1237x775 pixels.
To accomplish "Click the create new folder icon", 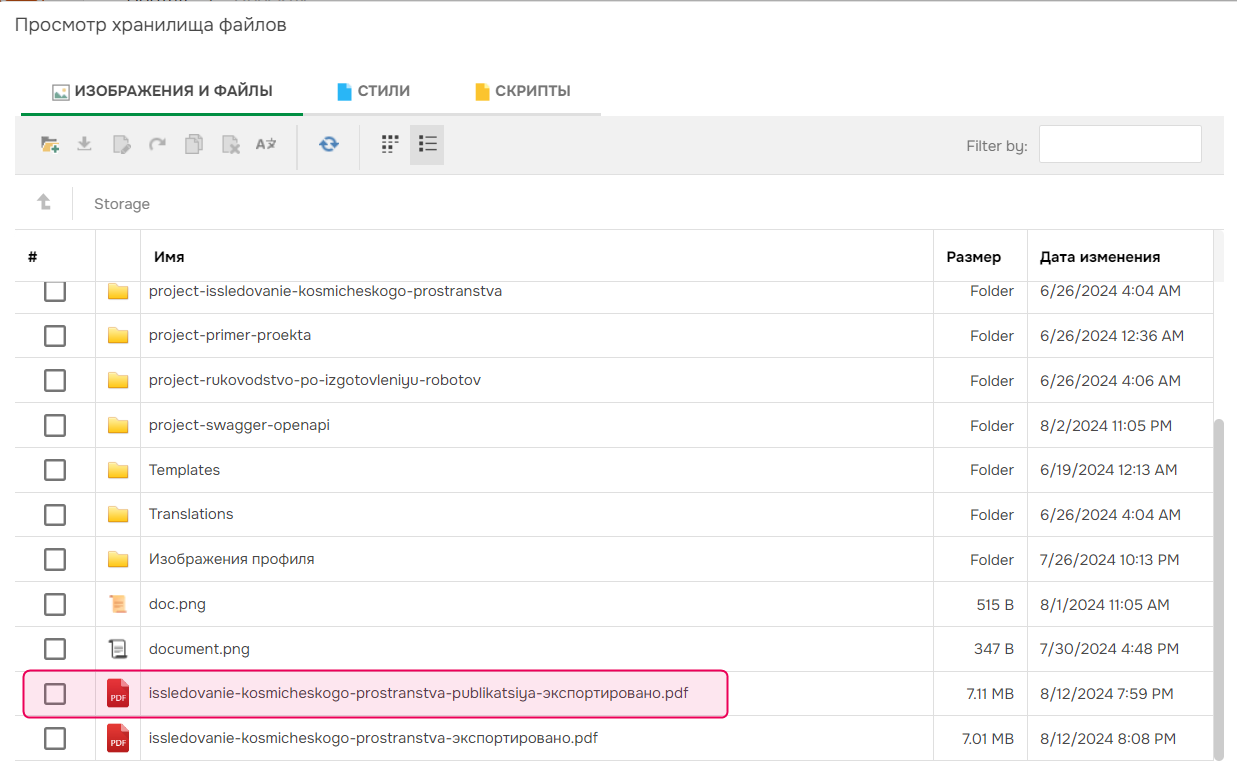I will [49, 145].
